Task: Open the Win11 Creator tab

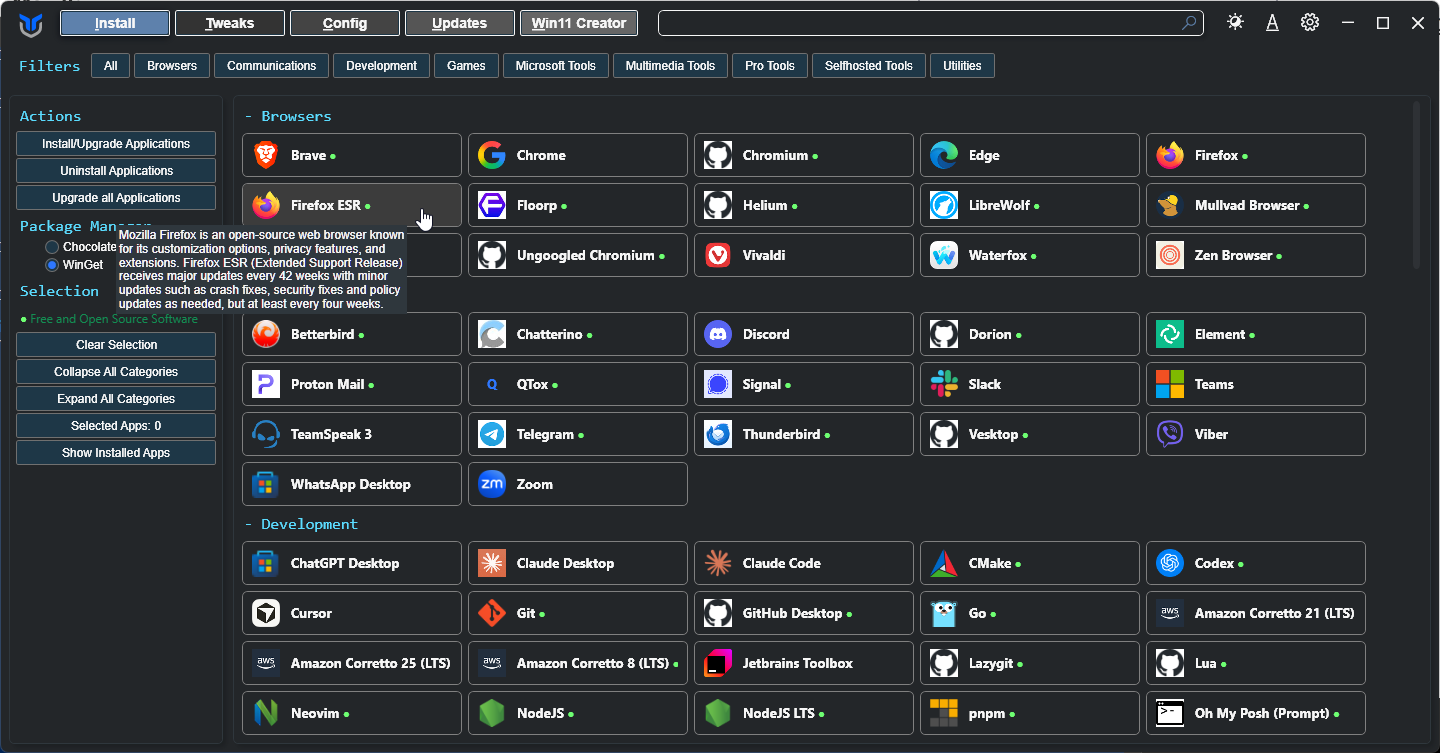Action: click(x=579, y=23)
